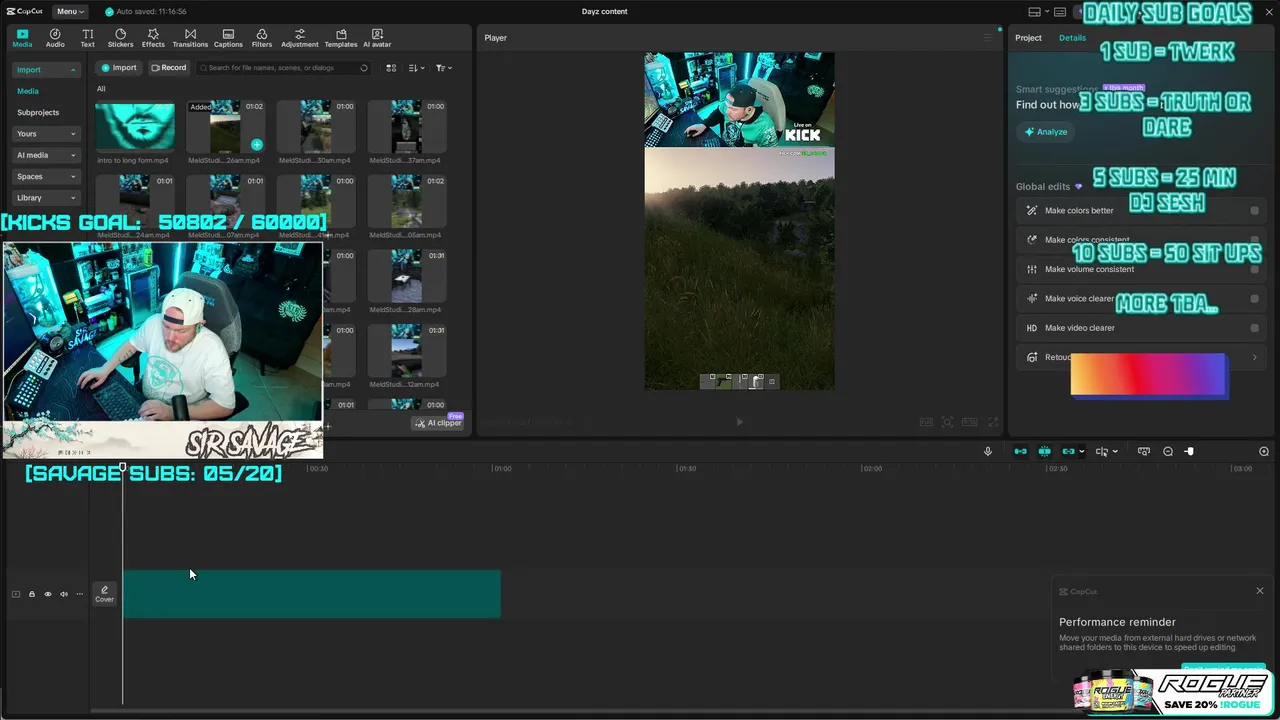Open the Audio panel
Screen dimensions: 1280x720
click(55, 38)
